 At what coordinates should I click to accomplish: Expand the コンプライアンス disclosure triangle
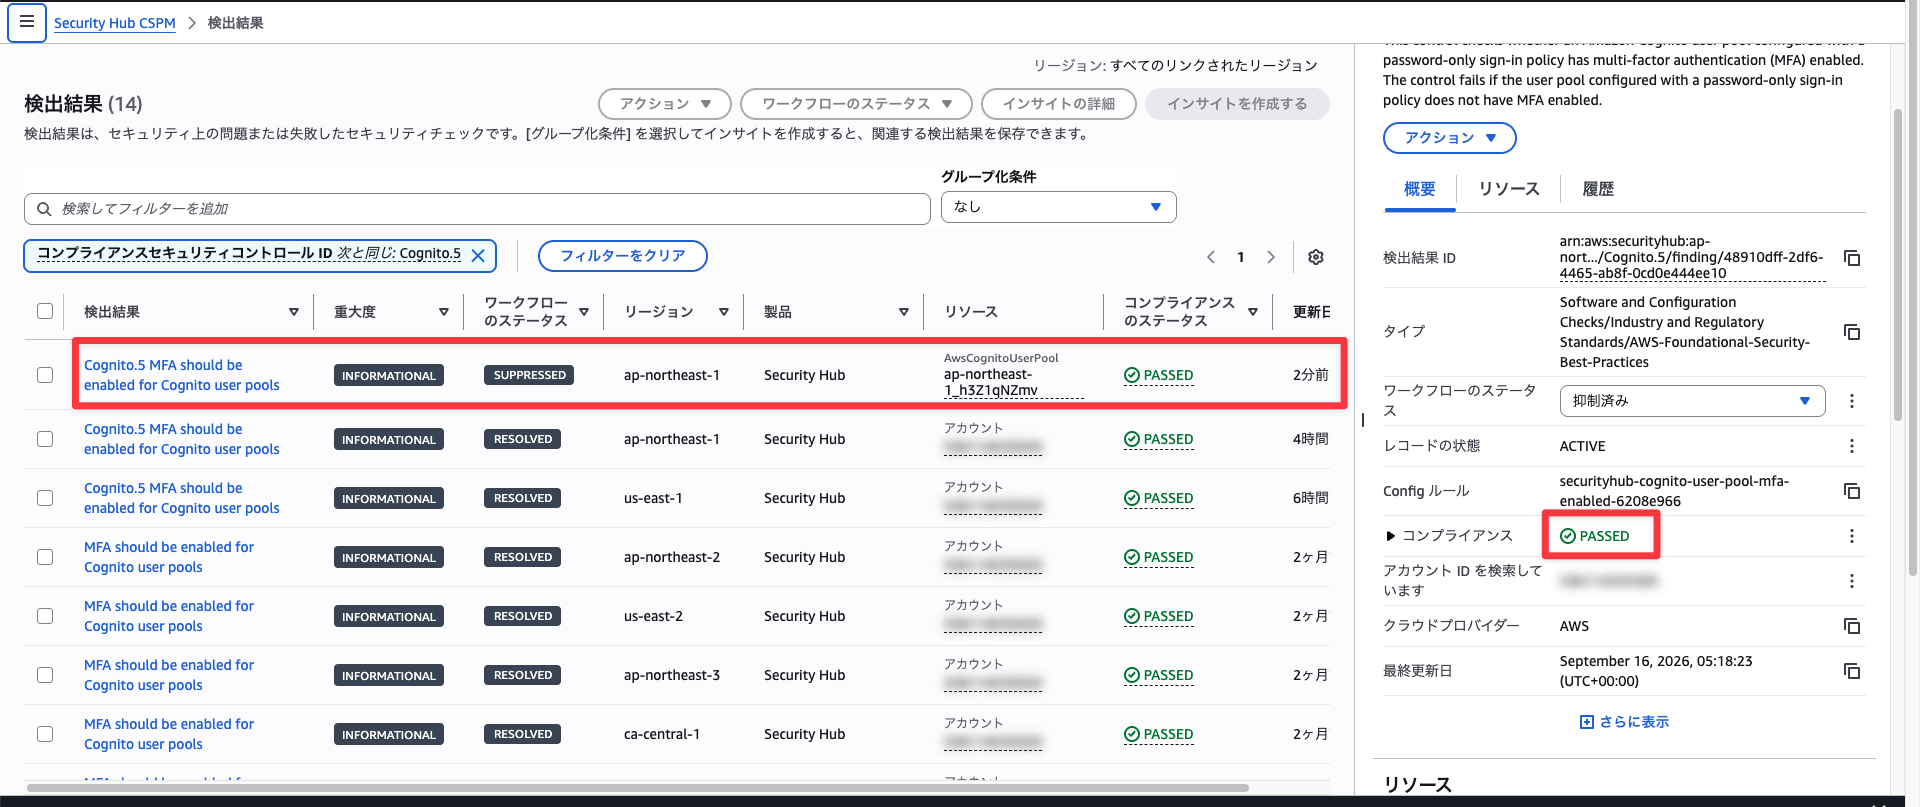pyautogui.click(x=1390, y=536)
